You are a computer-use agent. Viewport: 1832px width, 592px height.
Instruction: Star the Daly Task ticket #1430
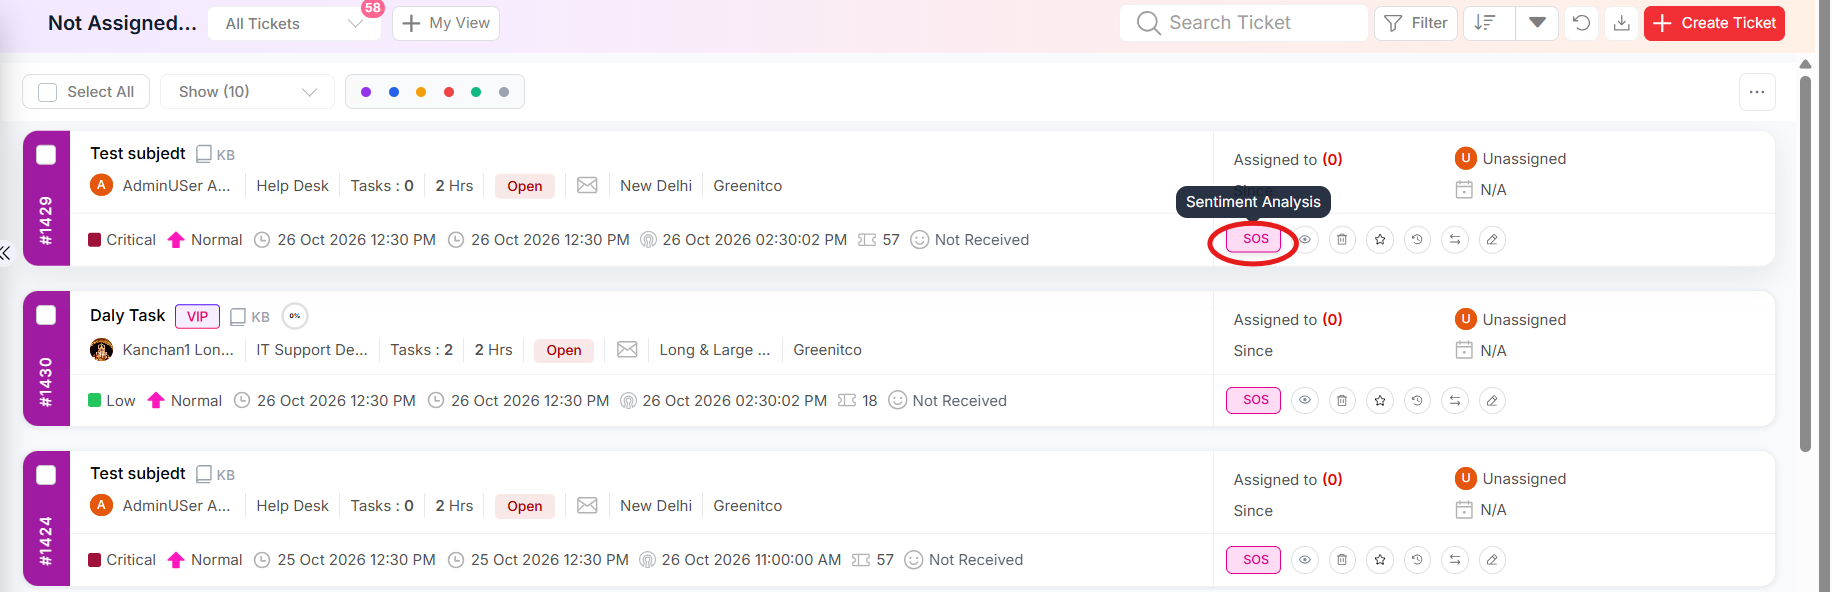(x=1380, y=401)
